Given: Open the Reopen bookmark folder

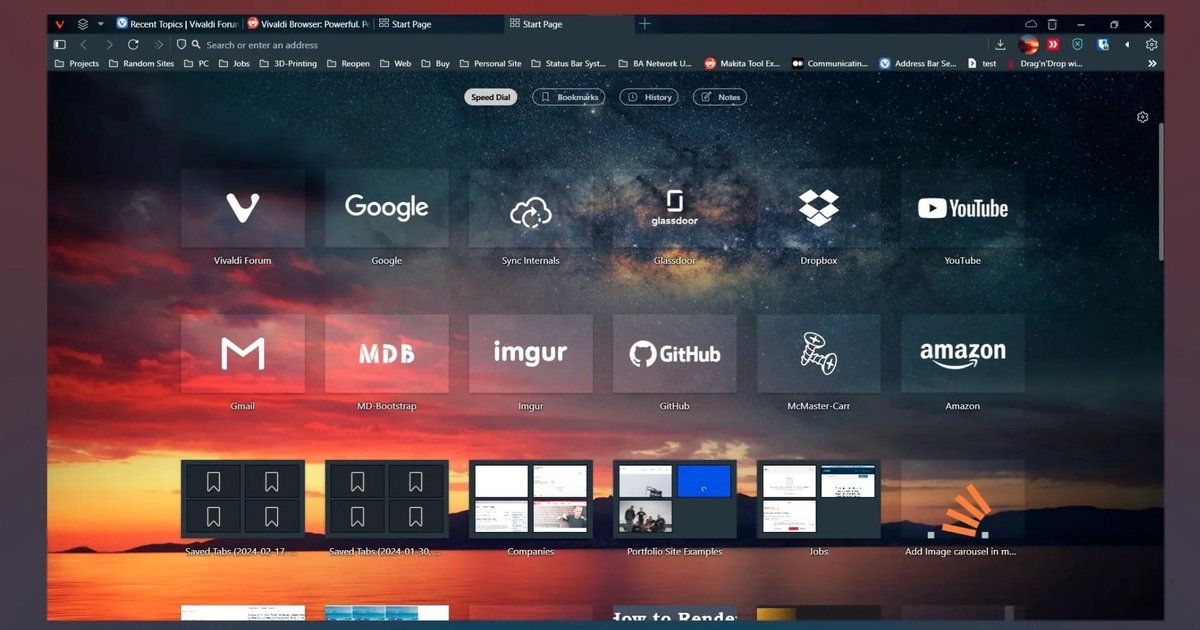Looking at the screenshot, I should coord(348,63).
